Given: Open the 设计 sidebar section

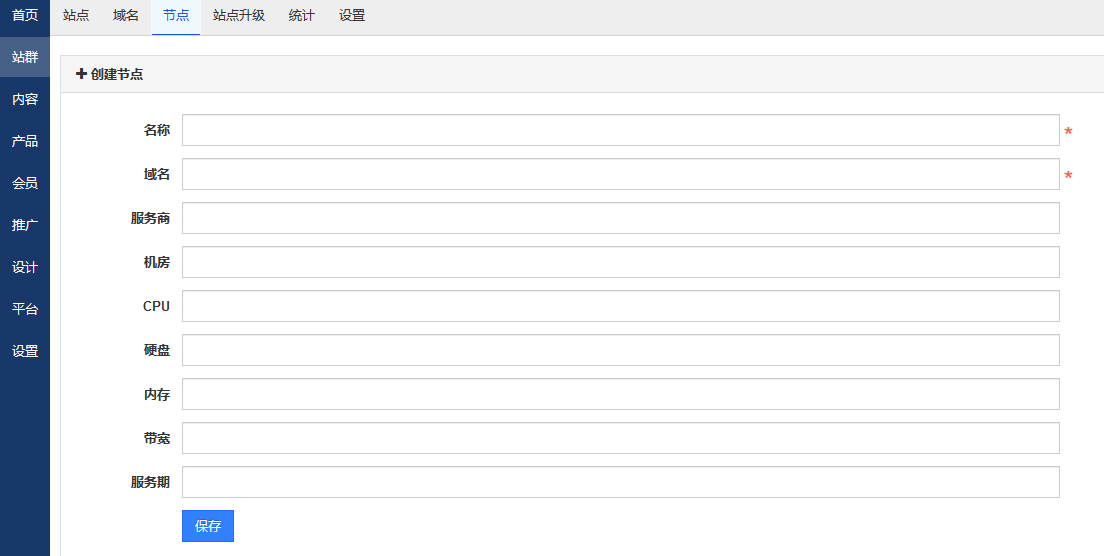Looking at the screenshot, I should point(25,267).
